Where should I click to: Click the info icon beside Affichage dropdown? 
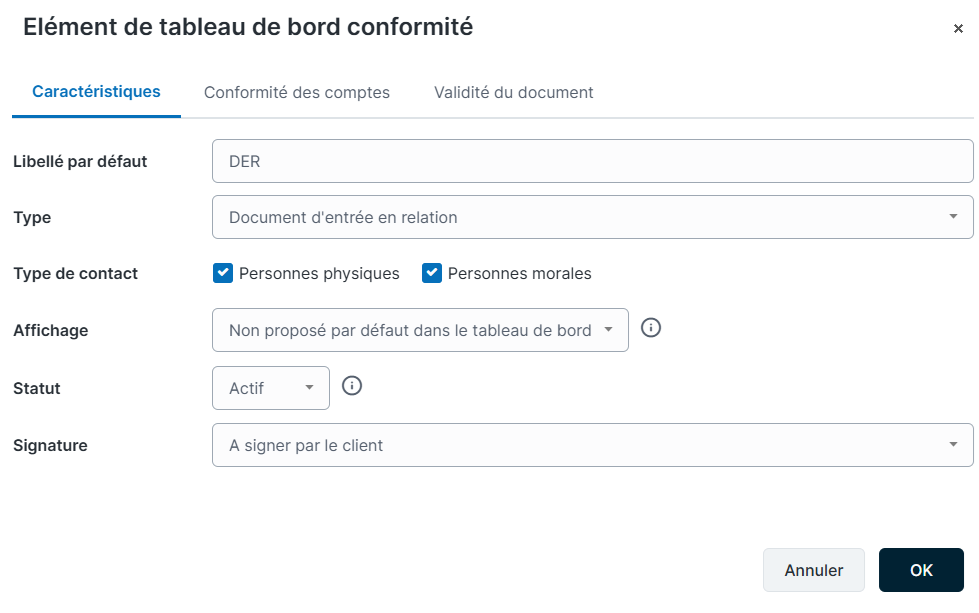click(x=651, y=328)
